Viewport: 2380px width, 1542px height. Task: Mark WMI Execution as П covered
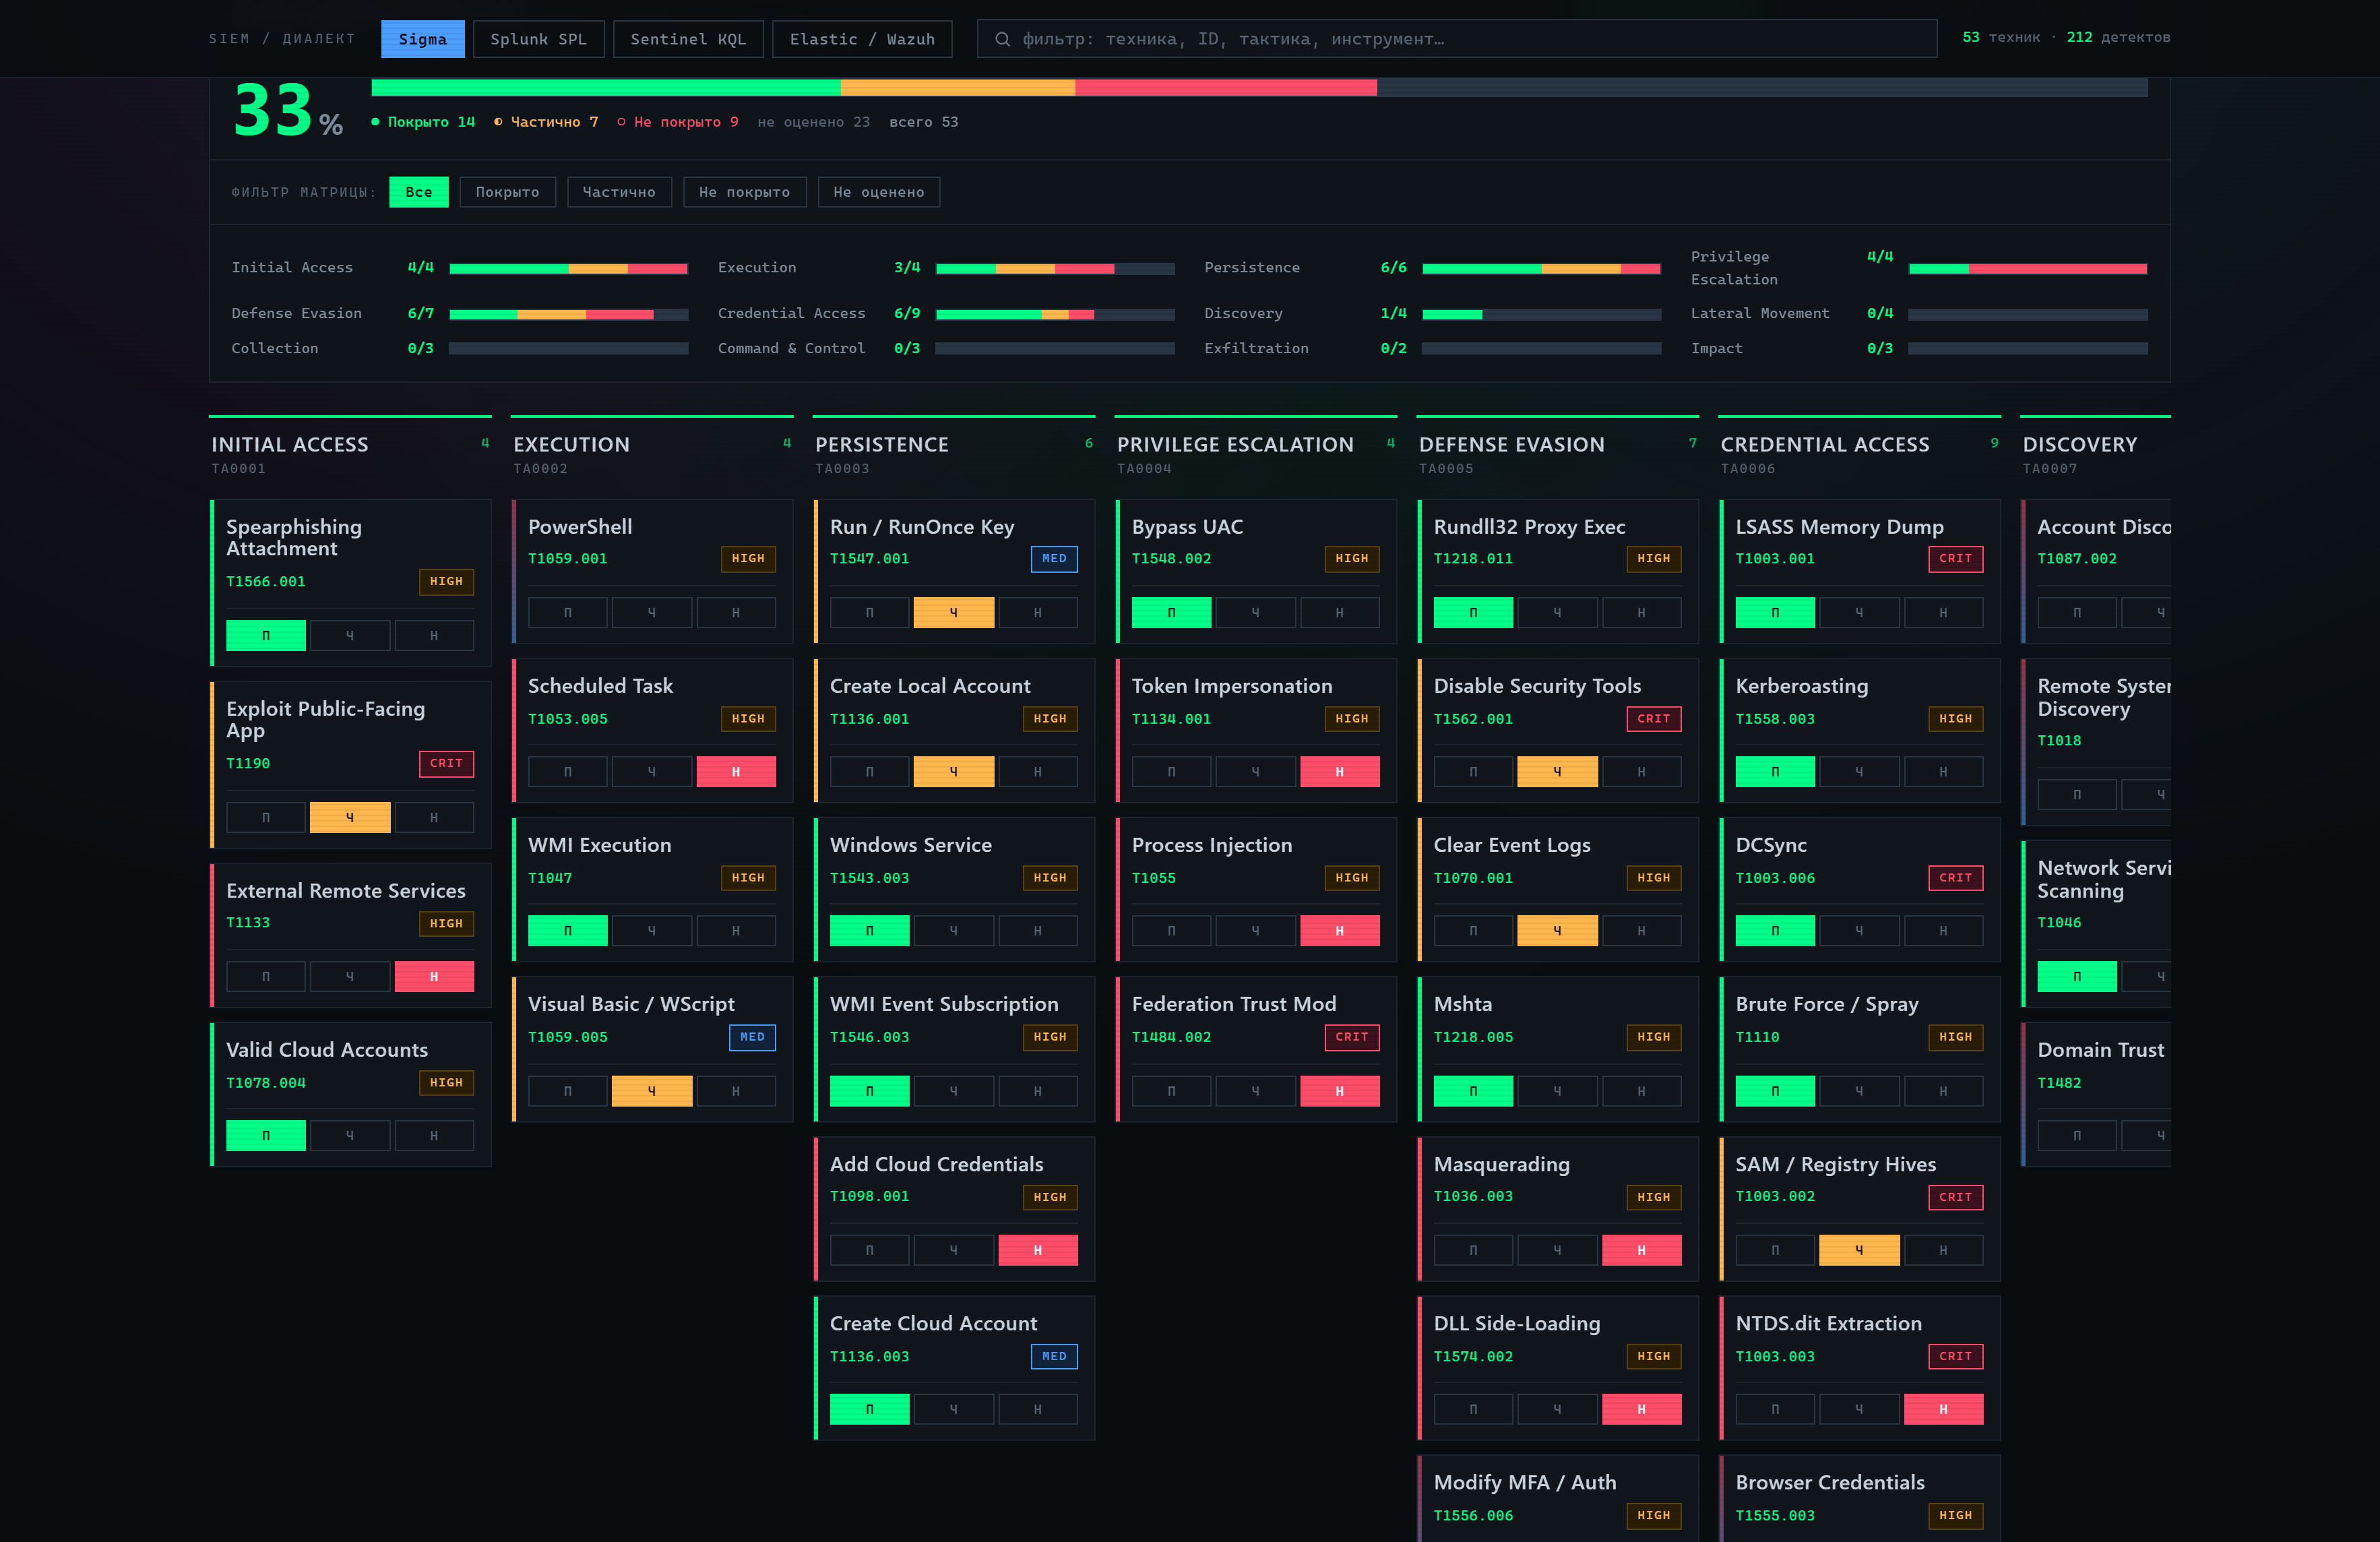point(568,931)
